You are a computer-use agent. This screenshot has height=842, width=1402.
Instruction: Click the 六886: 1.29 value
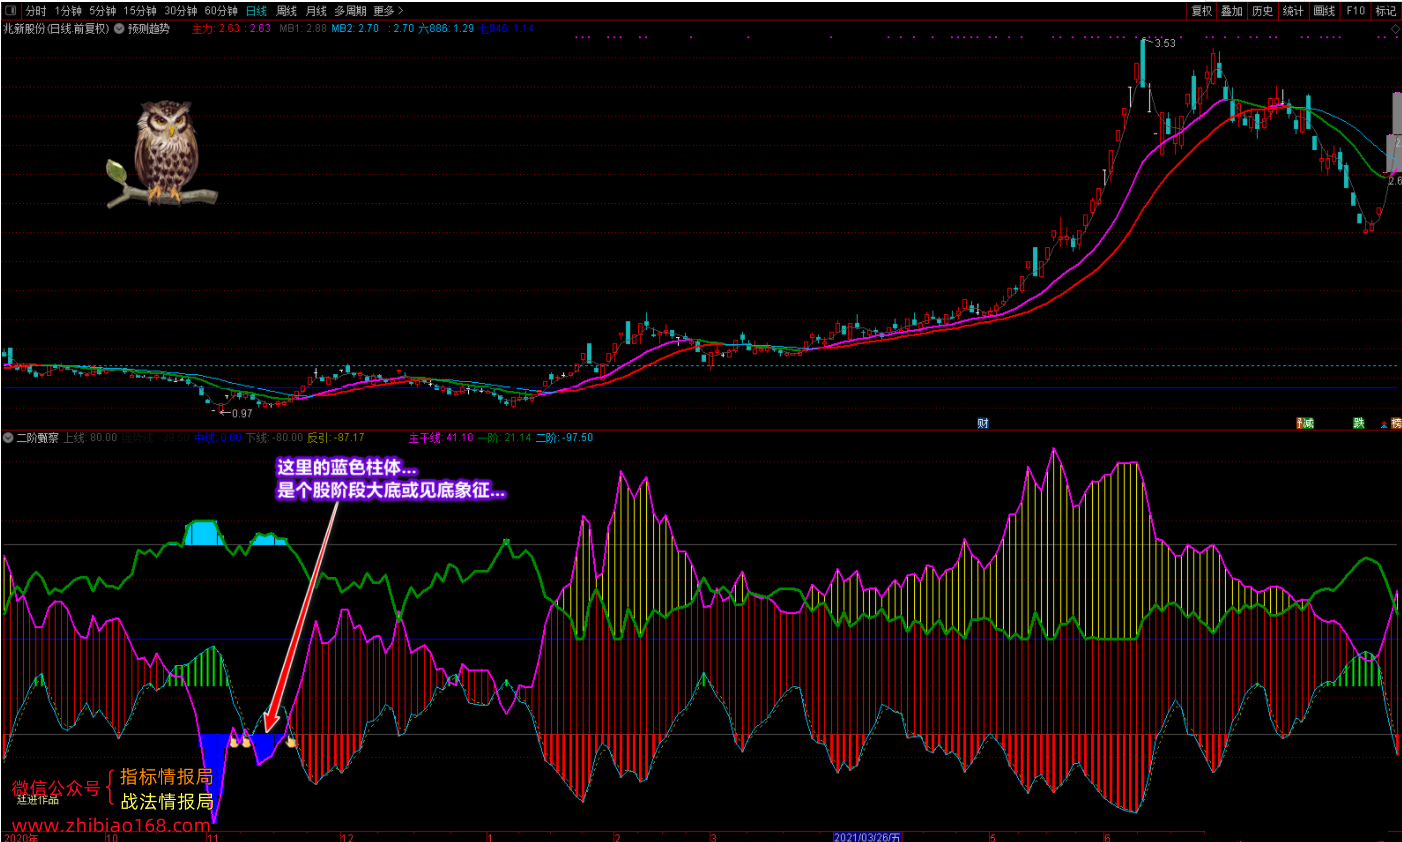pyautogui.click(x=446, y=29)
